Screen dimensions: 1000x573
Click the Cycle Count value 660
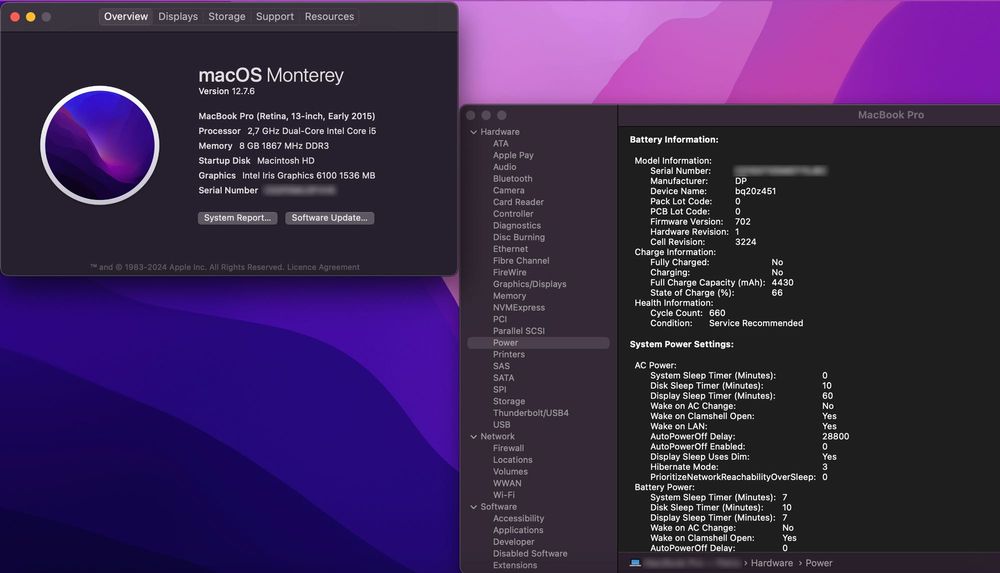pyautogui.click(x=717, y=313)
